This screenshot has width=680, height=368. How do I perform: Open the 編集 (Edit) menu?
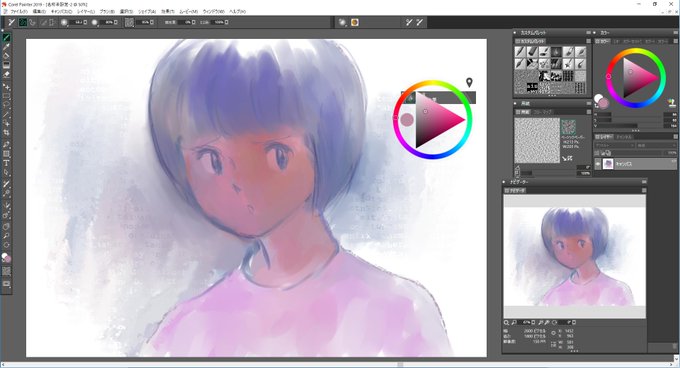tap(39, 12)
